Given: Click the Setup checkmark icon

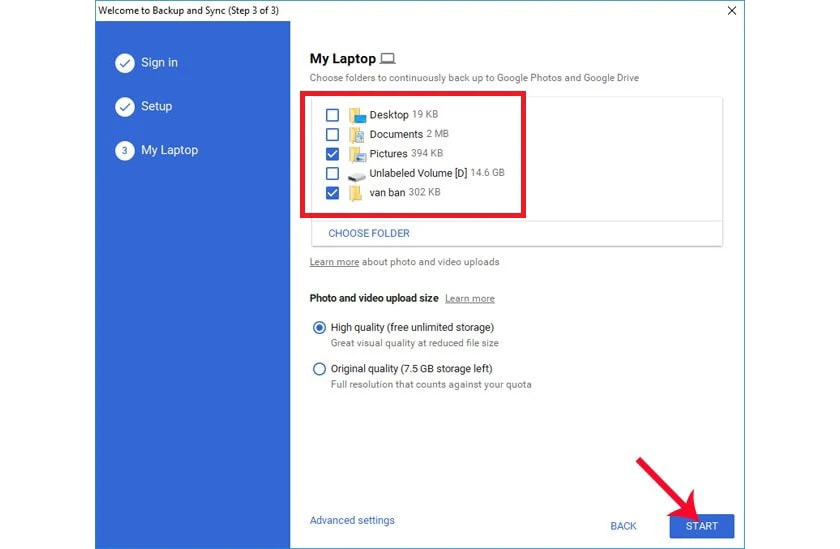Looking at the screenshot, I should [125, 107].
